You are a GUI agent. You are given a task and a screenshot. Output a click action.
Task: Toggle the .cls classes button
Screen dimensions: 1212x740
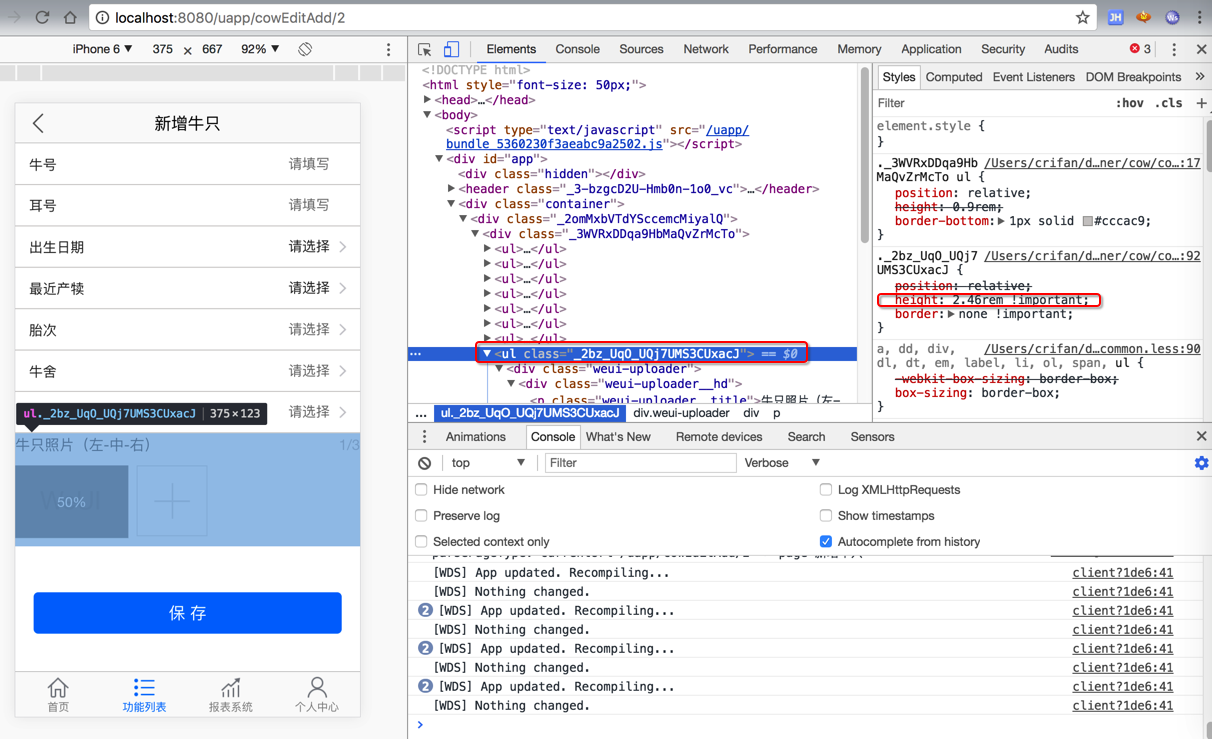tap(1169, 103)
